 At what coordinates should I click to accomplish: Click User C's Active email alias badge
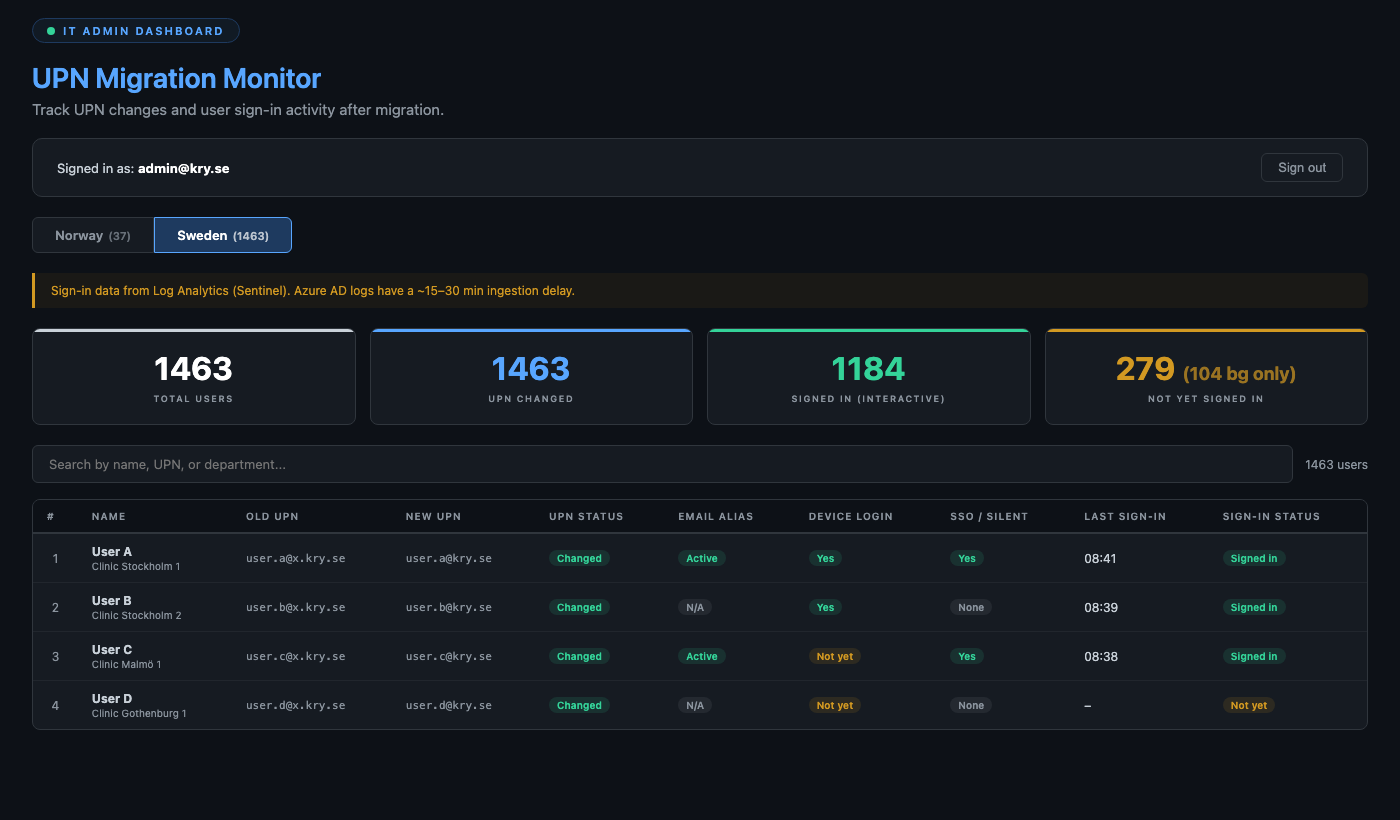(x=702, y=656)
